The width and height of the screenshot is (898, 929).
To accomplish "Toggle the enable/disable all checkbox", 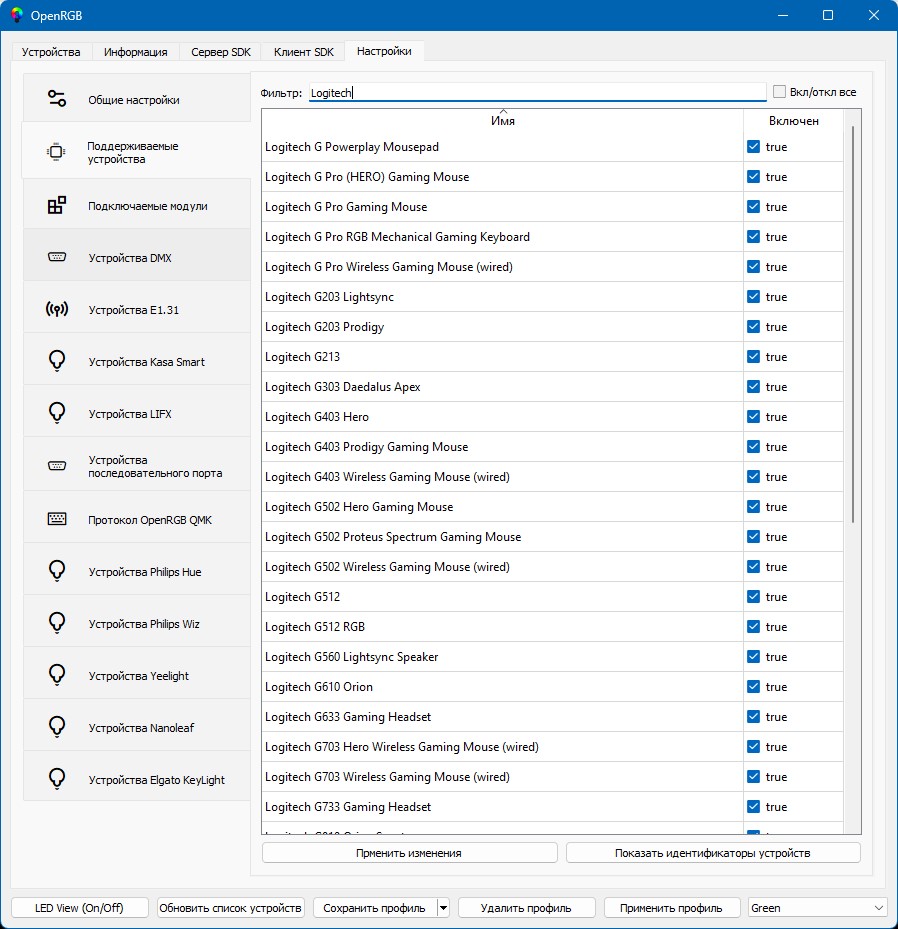I will [780, 92].
